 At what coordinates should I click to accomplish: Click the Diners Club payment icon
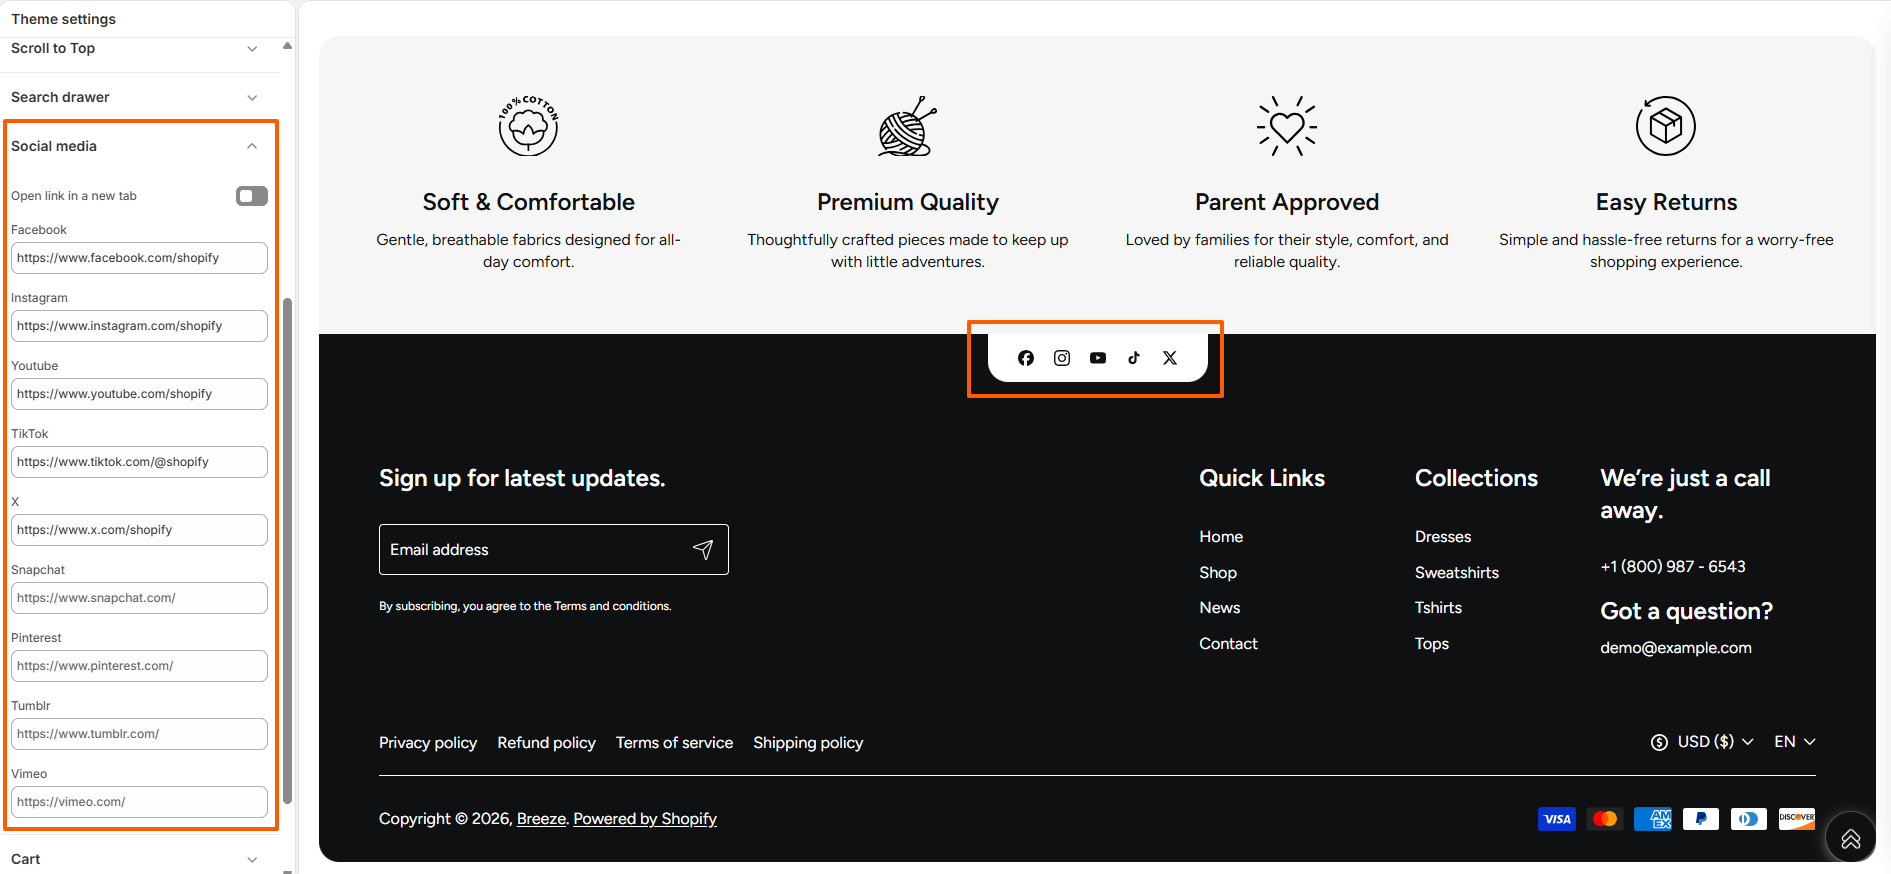pos(1749,819)
